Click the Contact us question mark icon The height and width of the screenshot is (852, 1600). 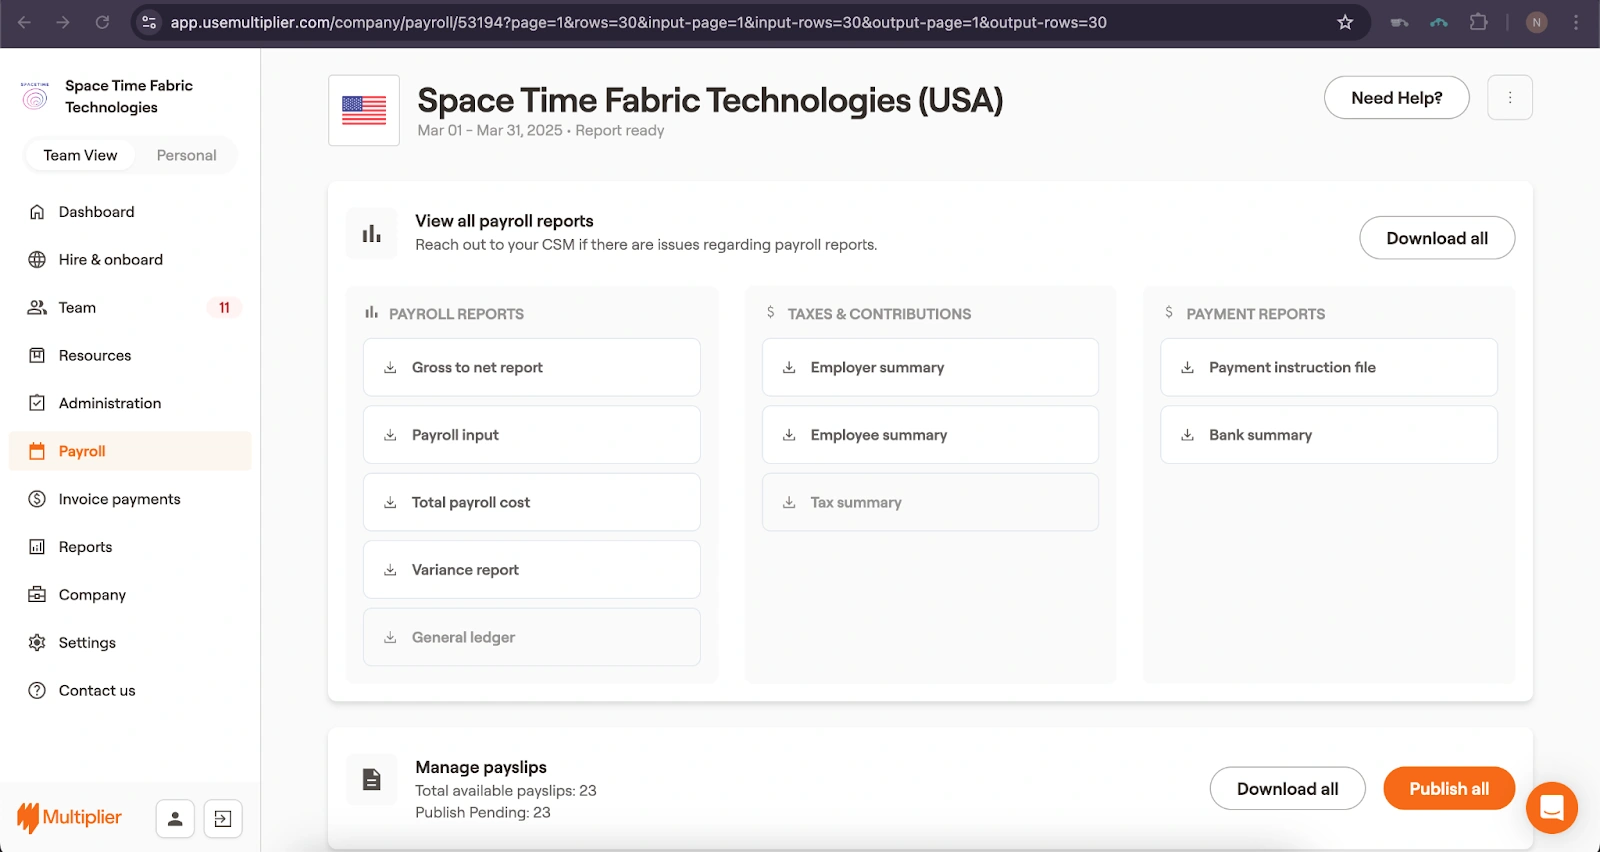click(37, 691)
